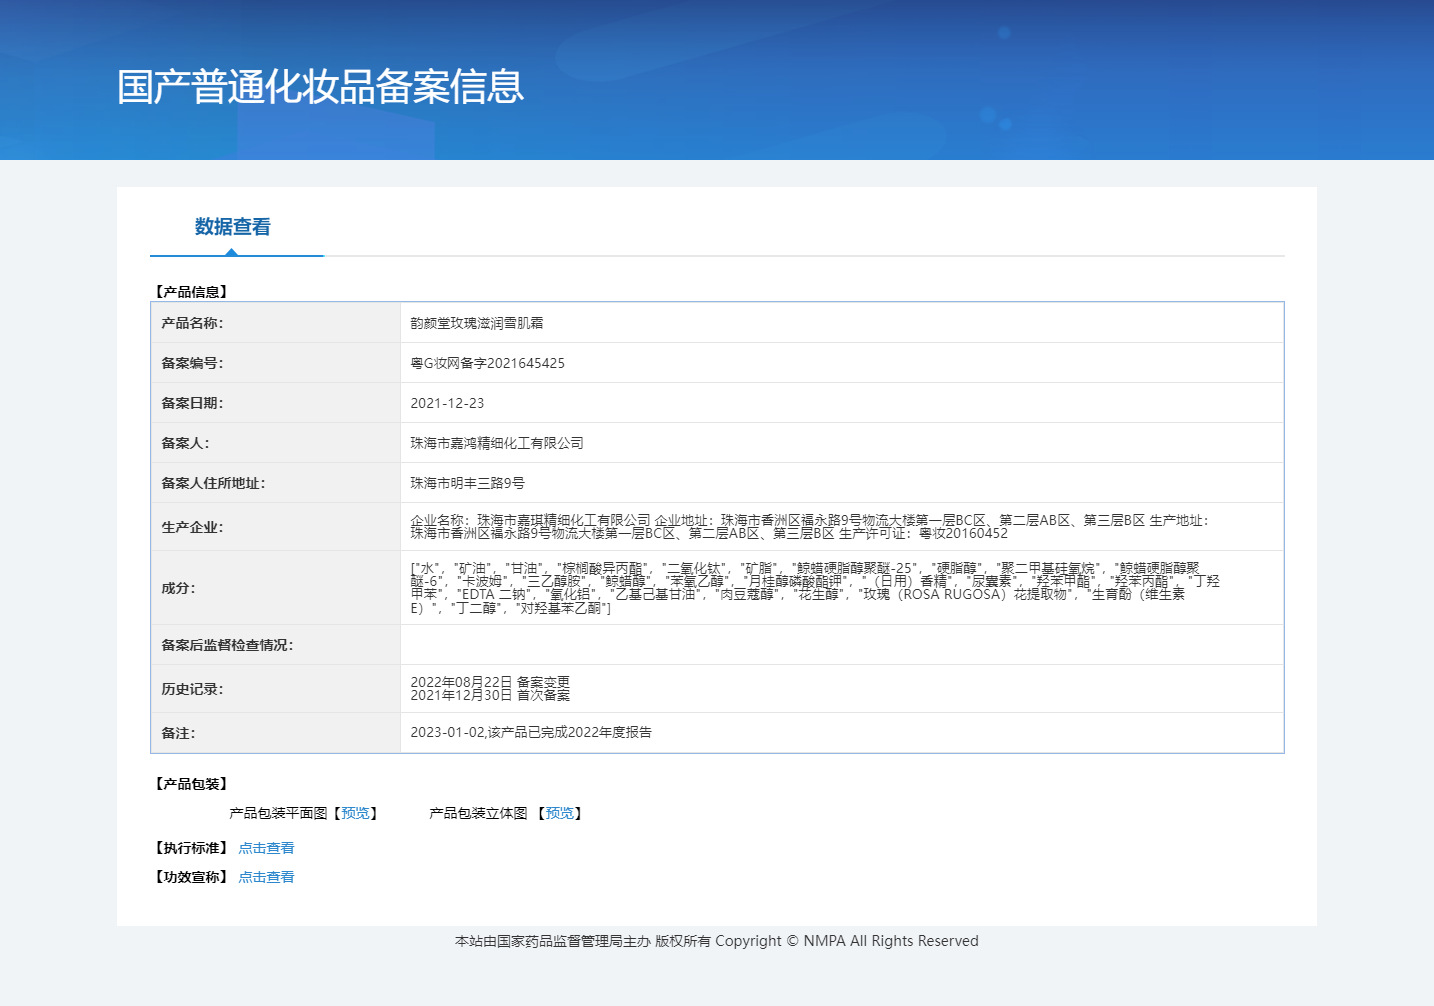Screen dimensions: 1434x1006
Task: Click filer name 珠海市嘉鸿精细化工有限公司
Action: tap(497, 443)
